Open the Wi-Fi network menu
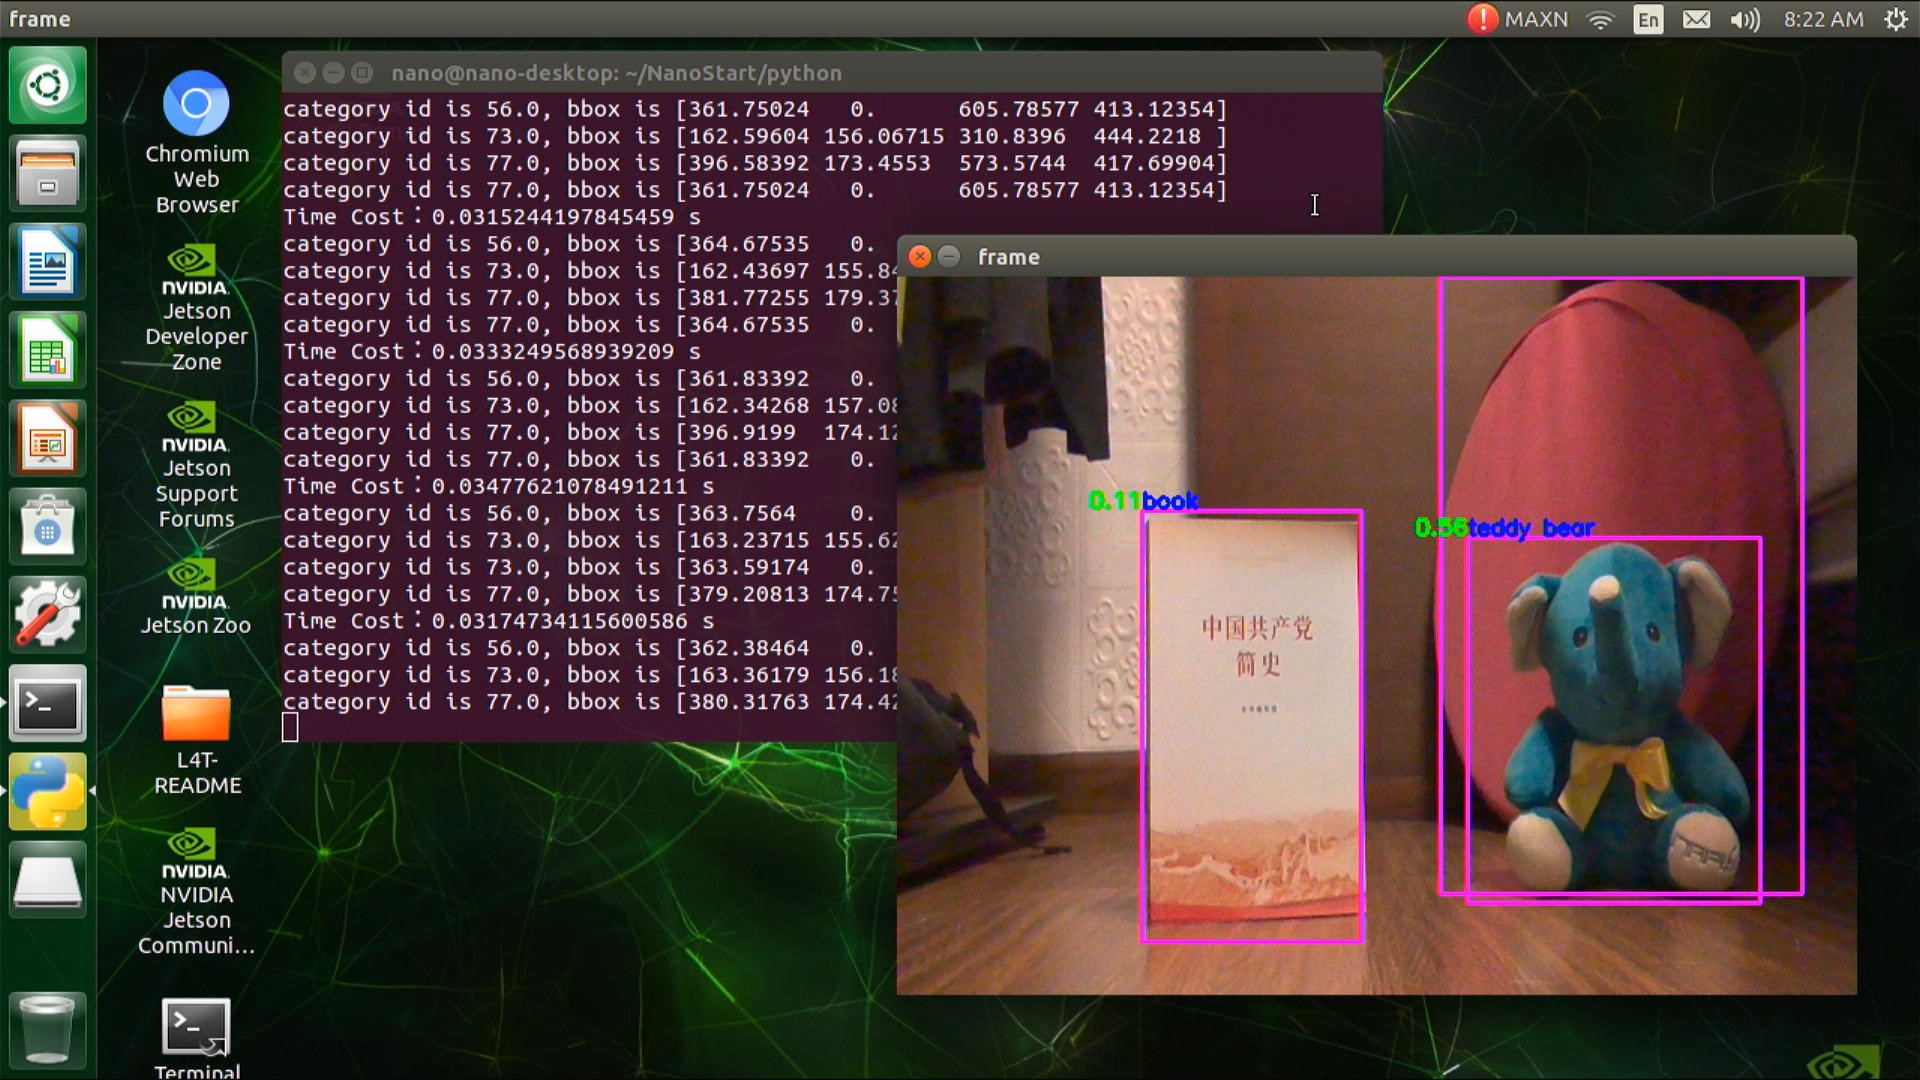Screen dimensions: 1920x1080 coord(1601,19)
